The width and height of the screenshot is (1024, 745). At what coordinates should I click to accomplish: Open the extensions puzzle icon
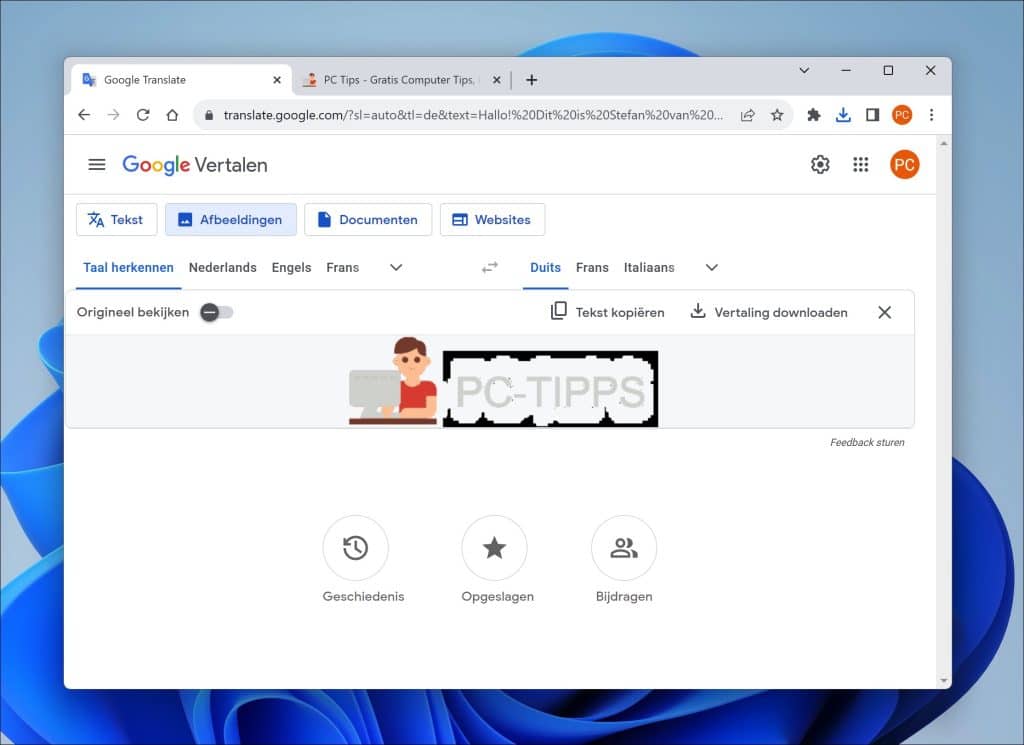(814, 115)
